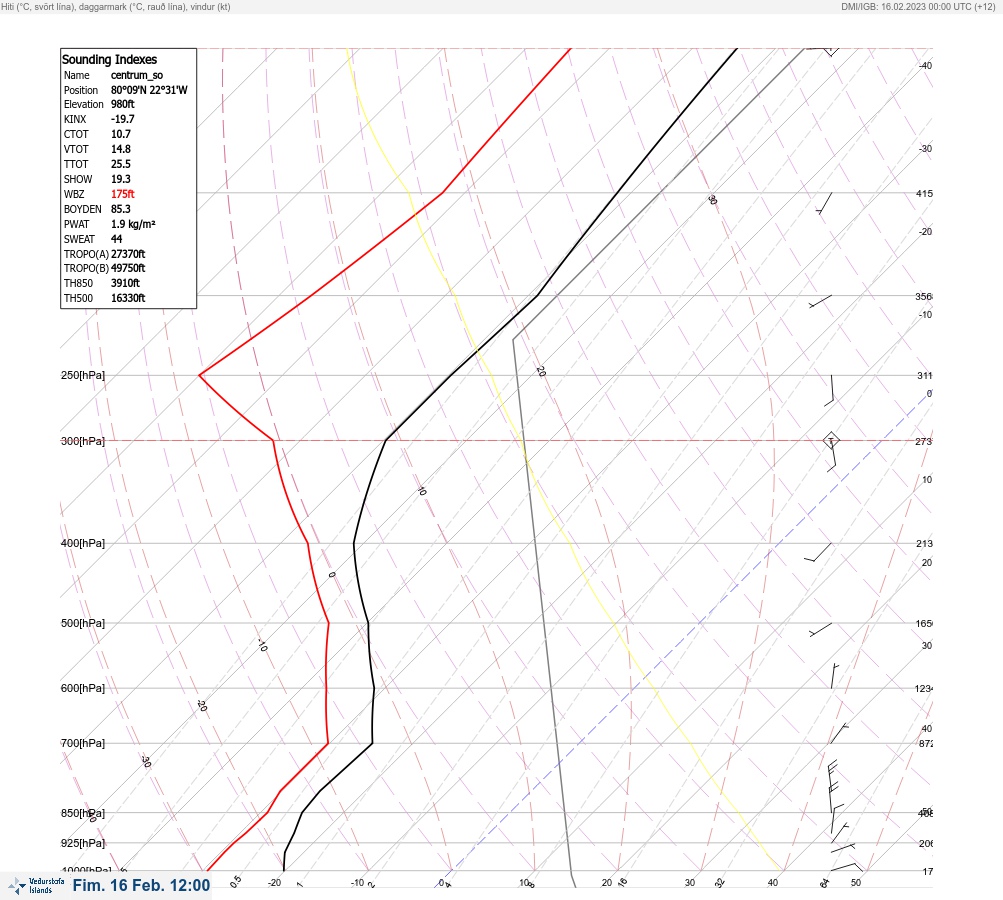Viewport: 1003px width, 900px height.
Task: Click the wind barb at the 250 hPa level
Action: pos(830,391)
